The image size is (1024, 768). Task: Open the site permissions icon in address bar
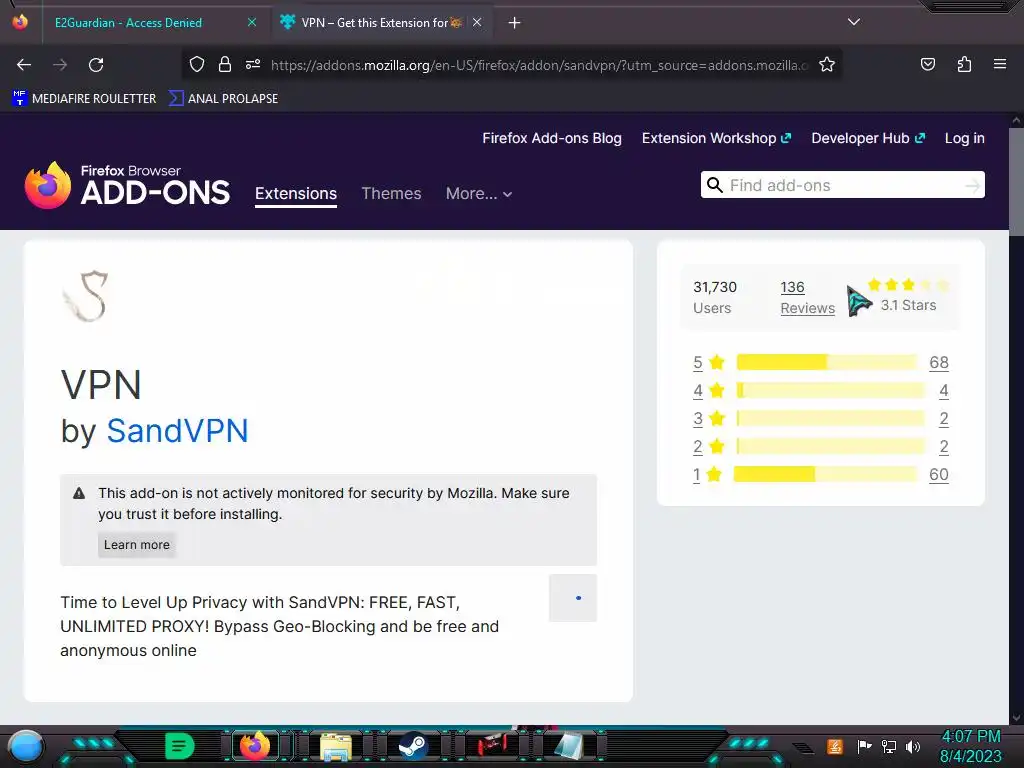pos(253,64)
